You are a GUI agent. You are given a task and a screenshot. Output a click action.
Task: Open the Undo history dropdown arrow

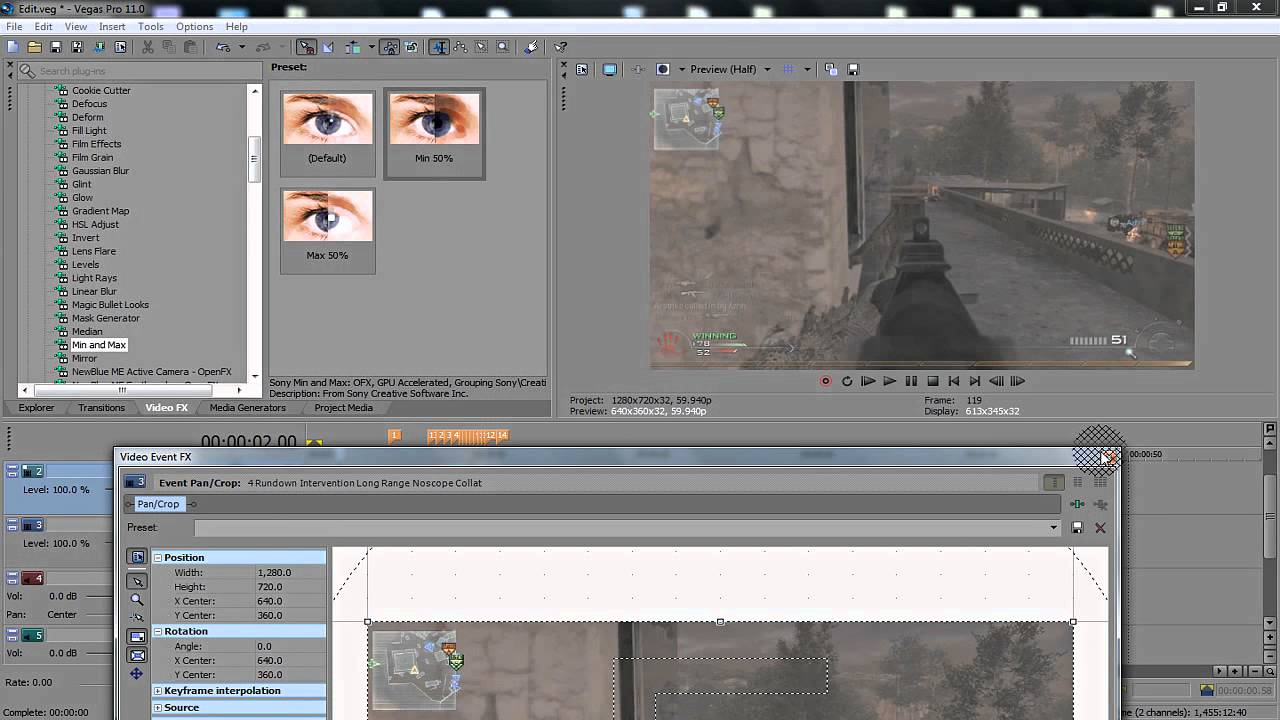[242, 47]
